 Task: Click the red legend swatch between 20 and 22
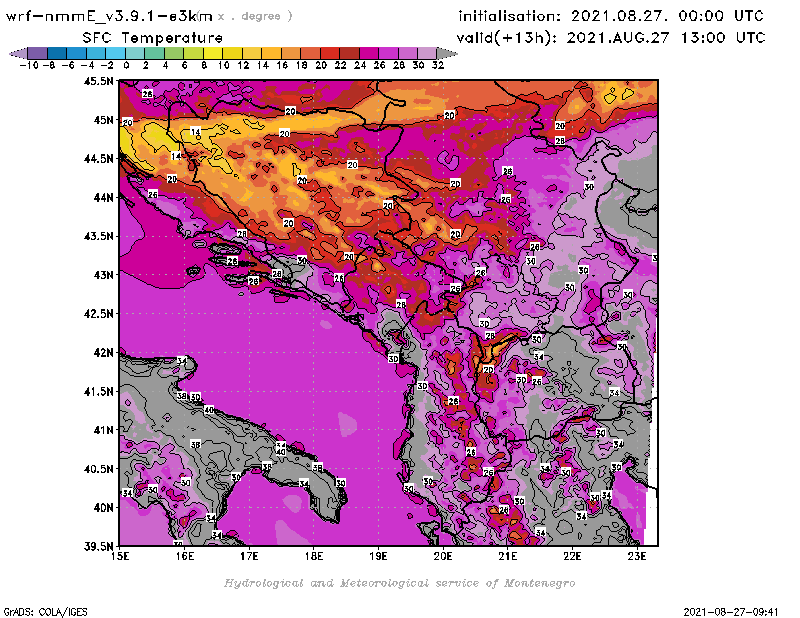330,53
